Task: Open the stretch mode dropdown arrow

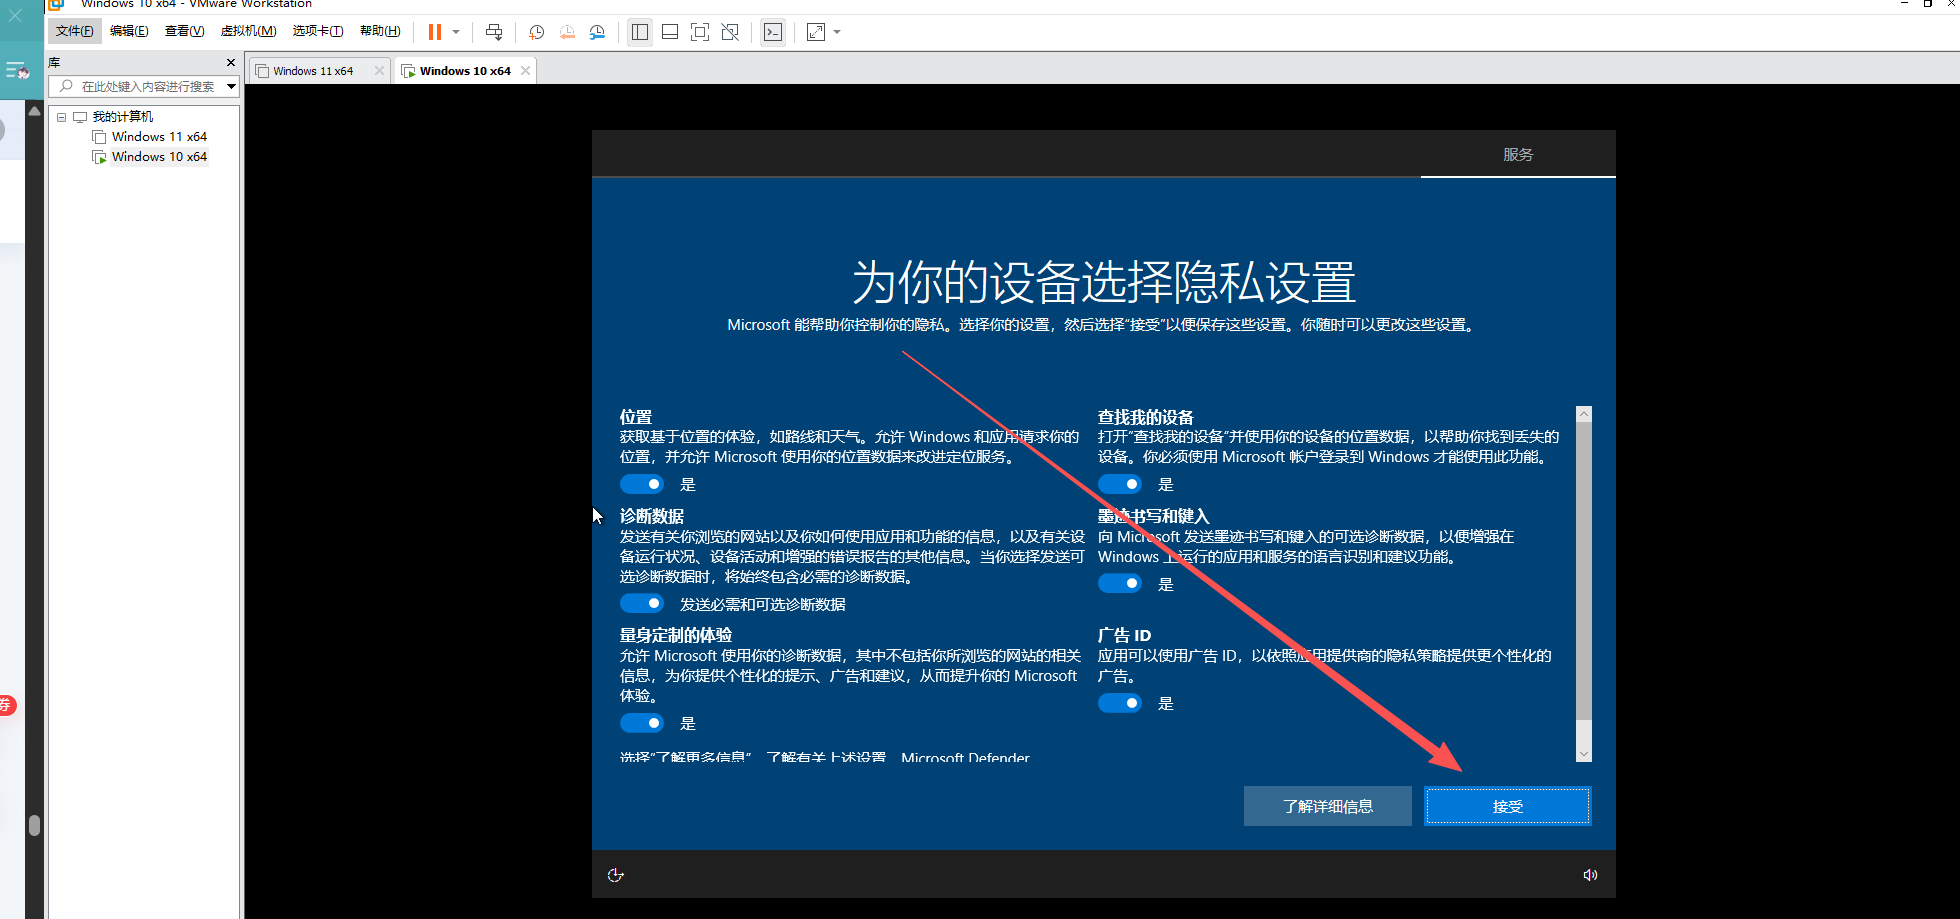Action: [x=837, y=32]
